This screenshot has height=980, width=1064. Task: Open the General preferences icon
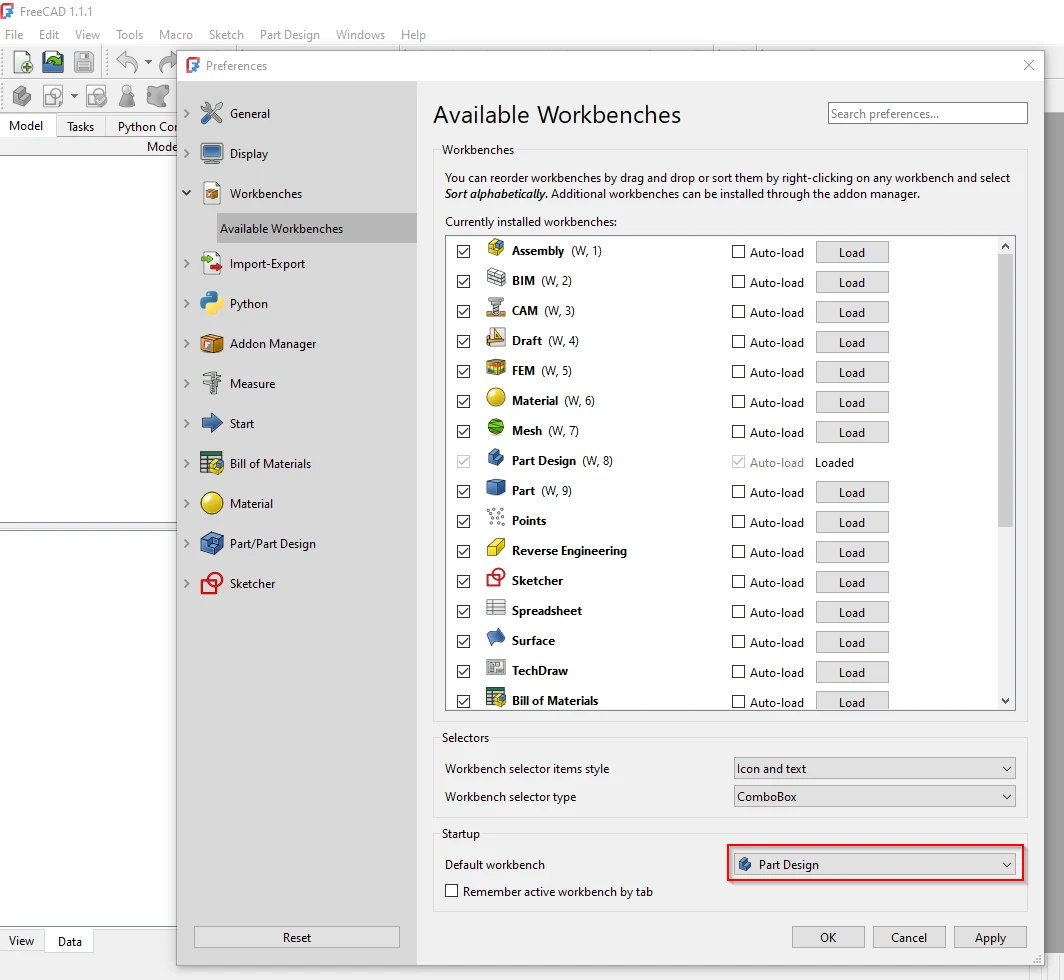212,113
